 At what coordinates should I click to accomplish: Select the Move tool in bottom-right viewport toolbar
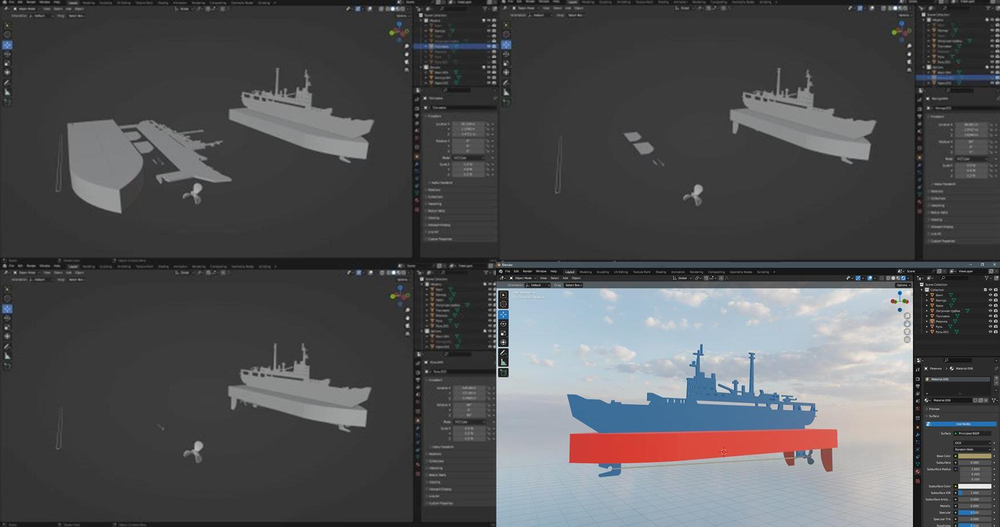[x=505, y=315]
